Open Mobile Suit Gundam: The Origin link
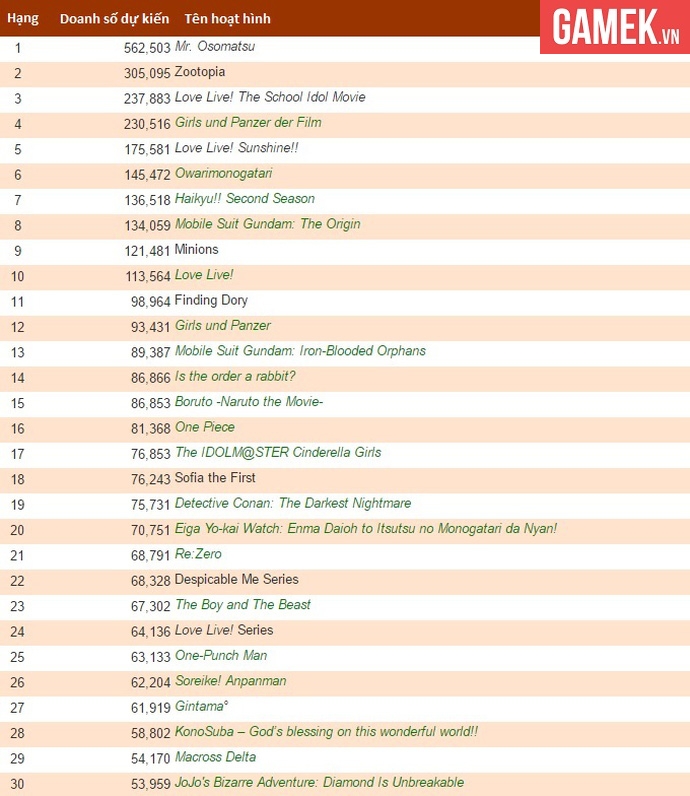 [x=268, y=224]
